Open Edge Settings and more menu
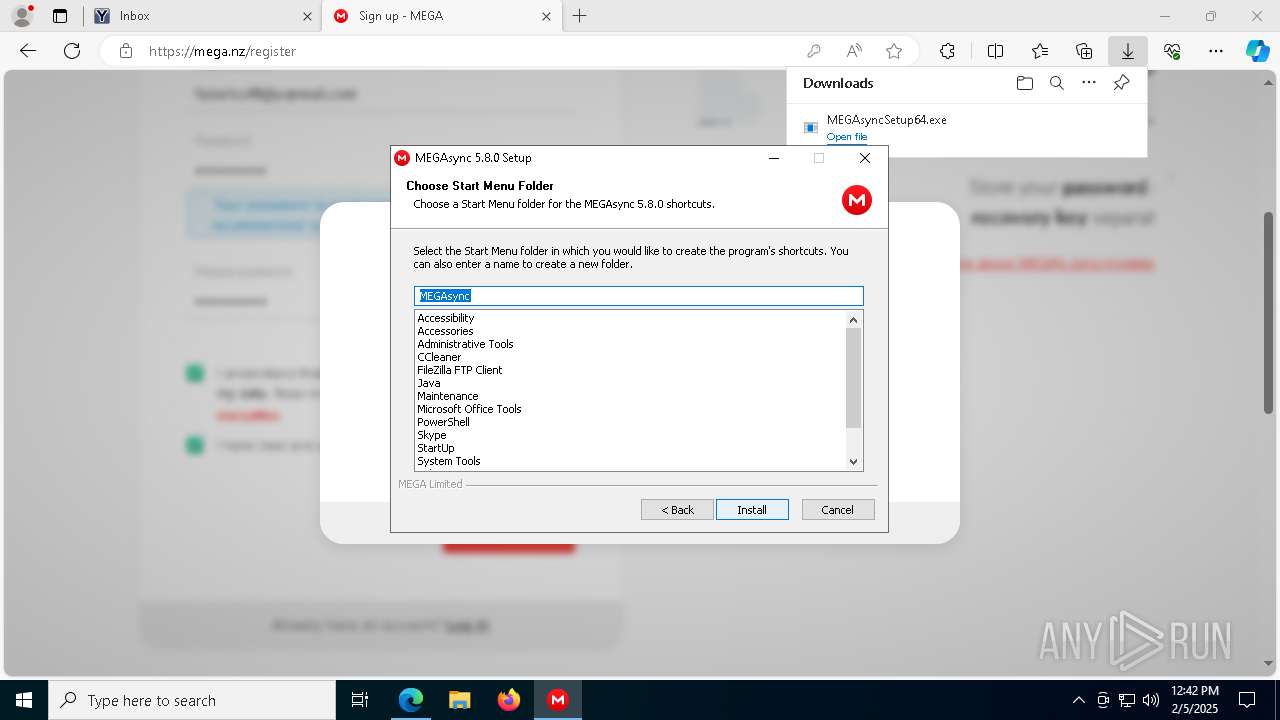 (1216, 51)
